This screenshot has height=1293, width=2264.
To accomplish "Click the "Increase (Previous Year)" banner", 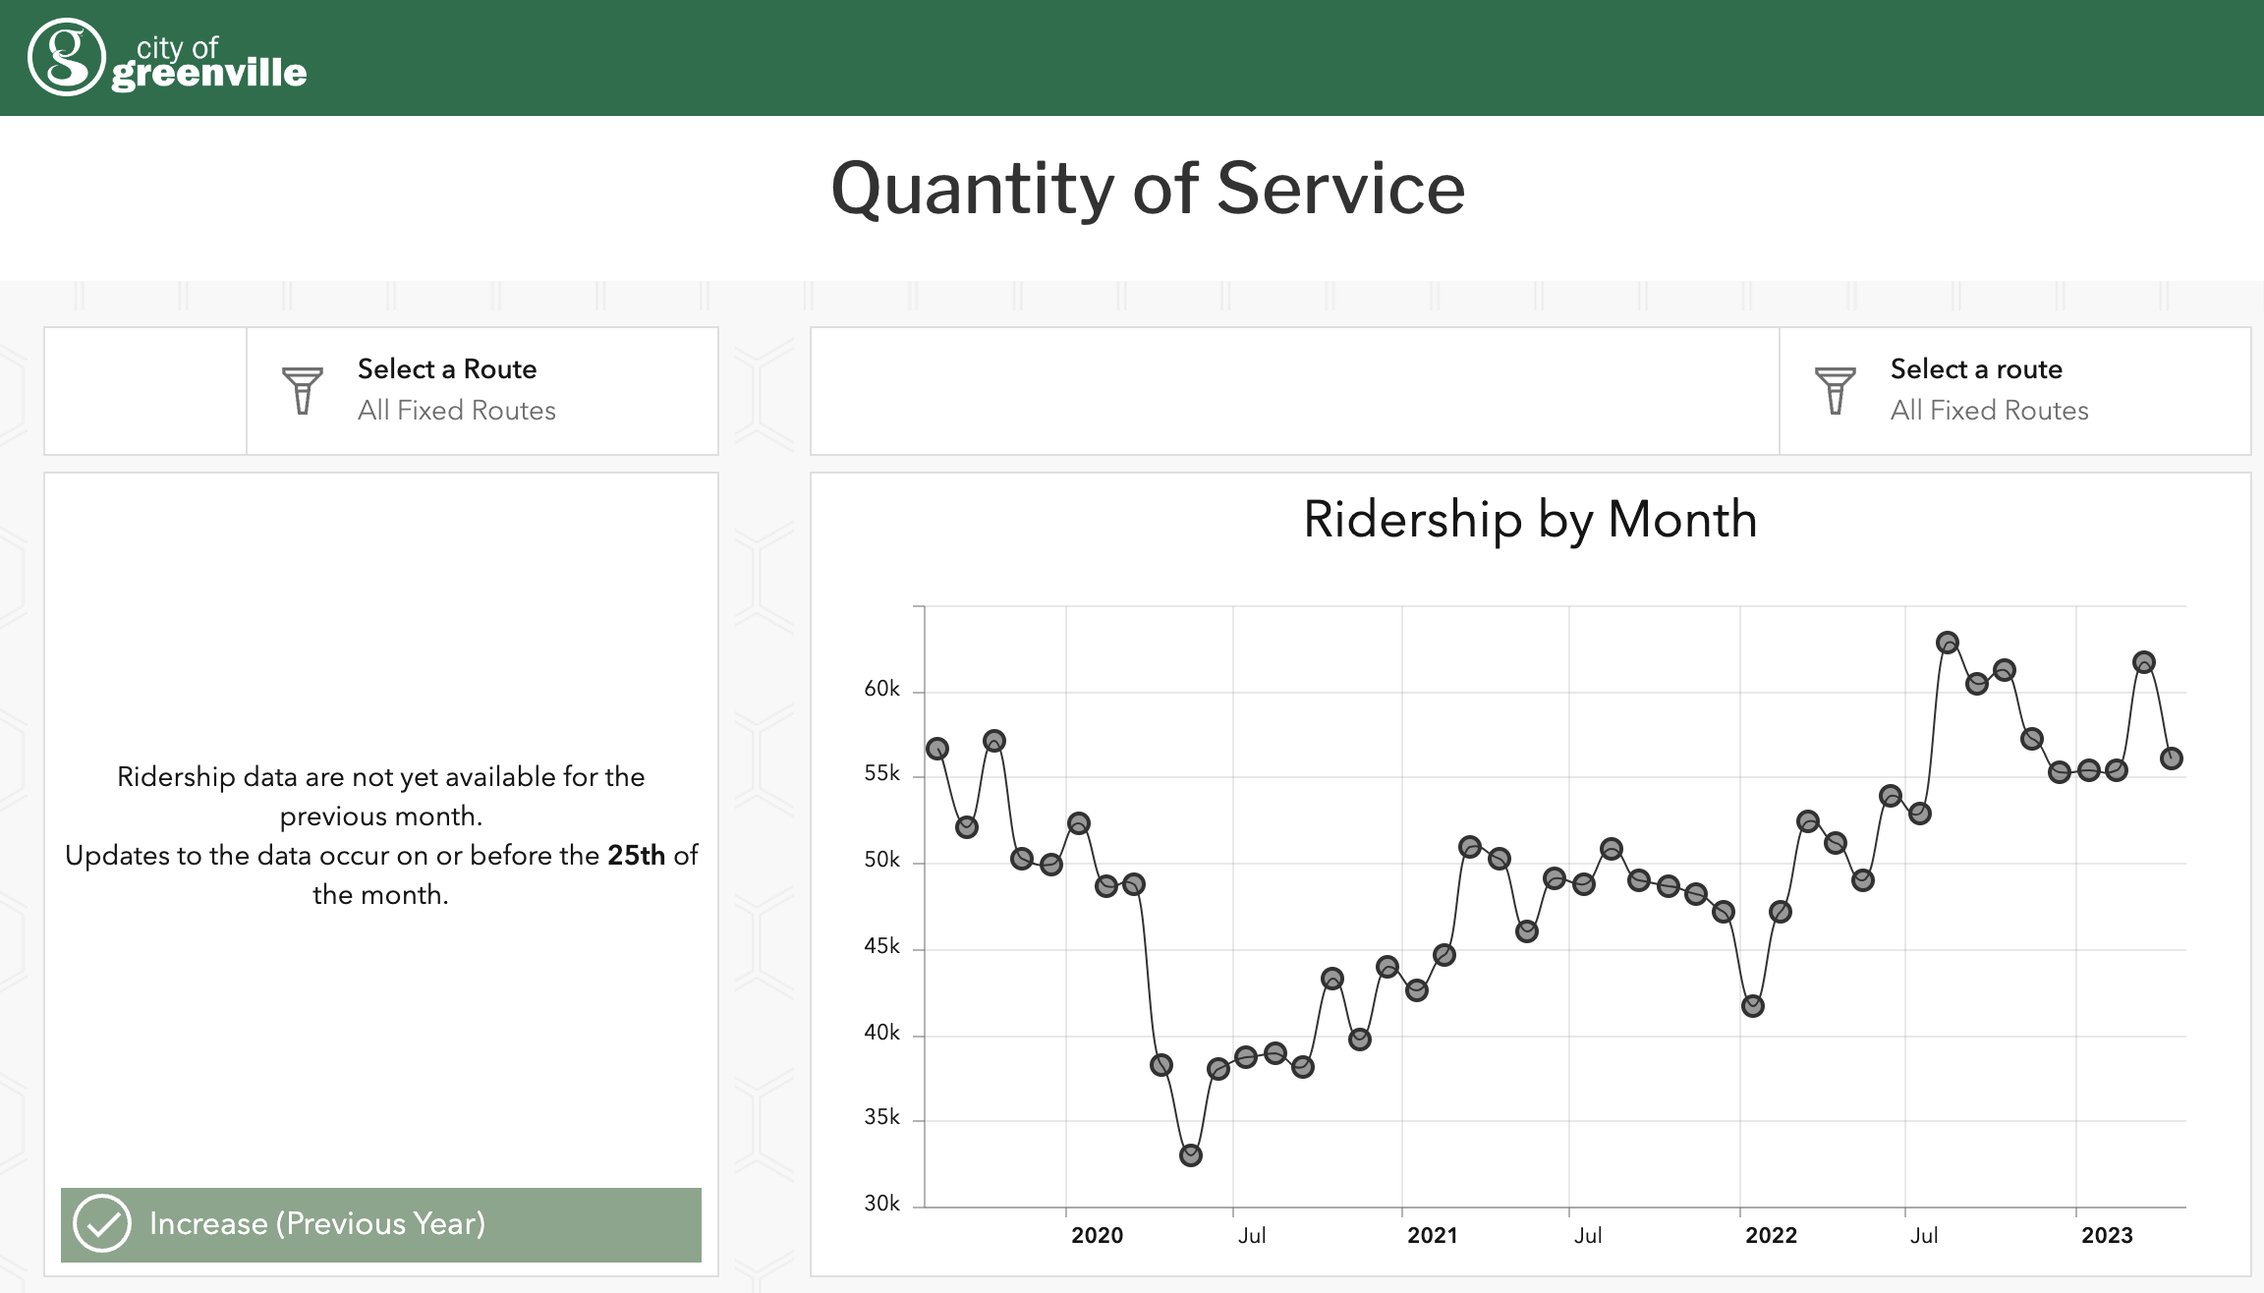I will [x=380, y=1224].
